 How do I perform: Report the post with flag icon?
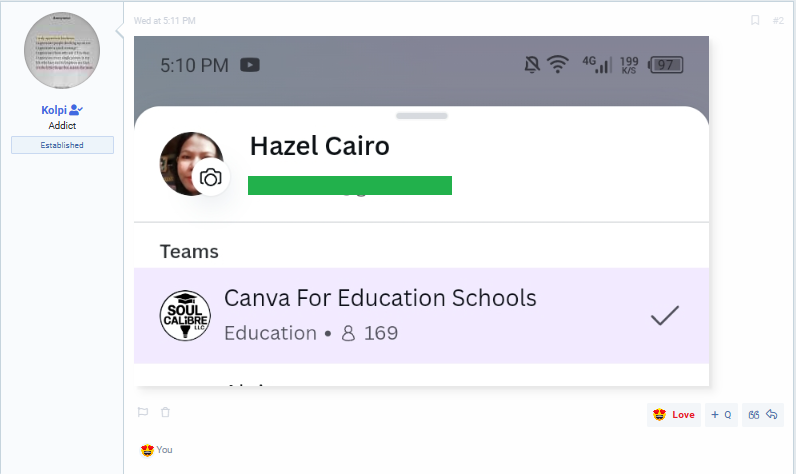point(143,412)
